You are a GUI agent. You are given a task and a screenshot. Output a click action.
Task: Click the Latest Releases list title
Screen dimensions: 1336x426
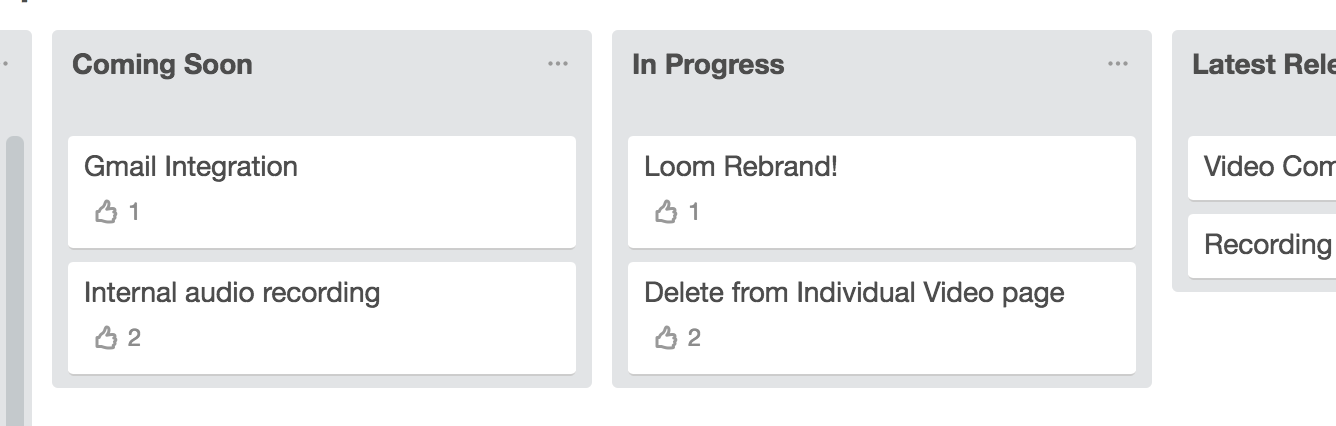coord(1264,64)
